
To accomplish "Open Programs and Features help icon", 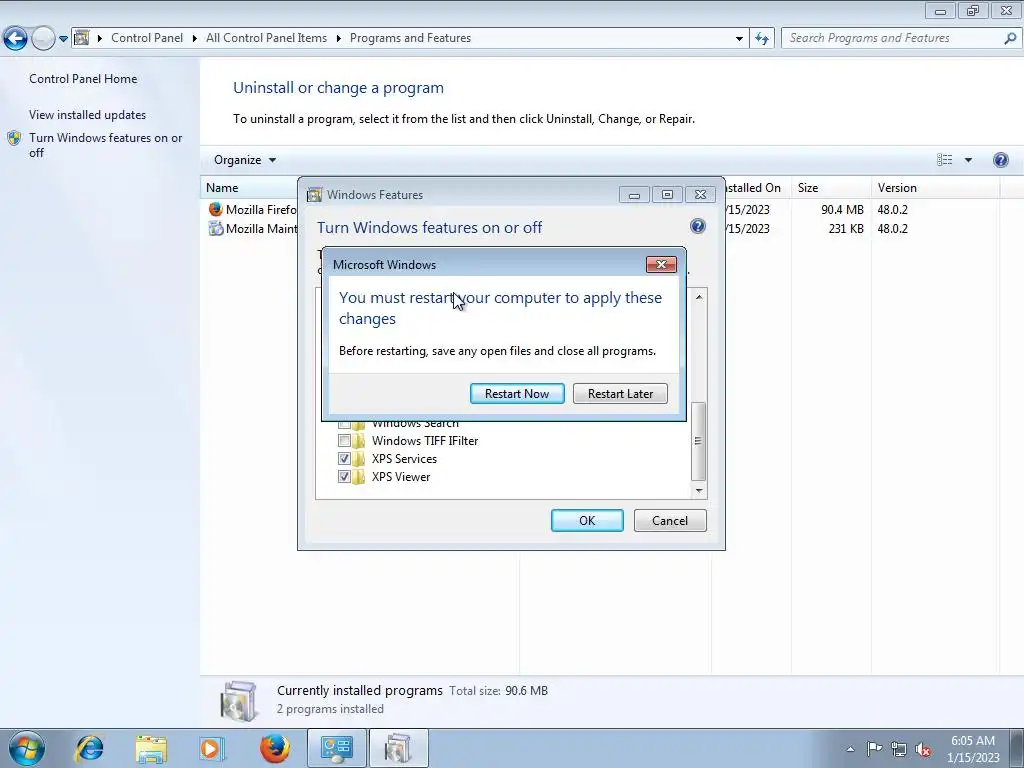I will click(1000, 160).
